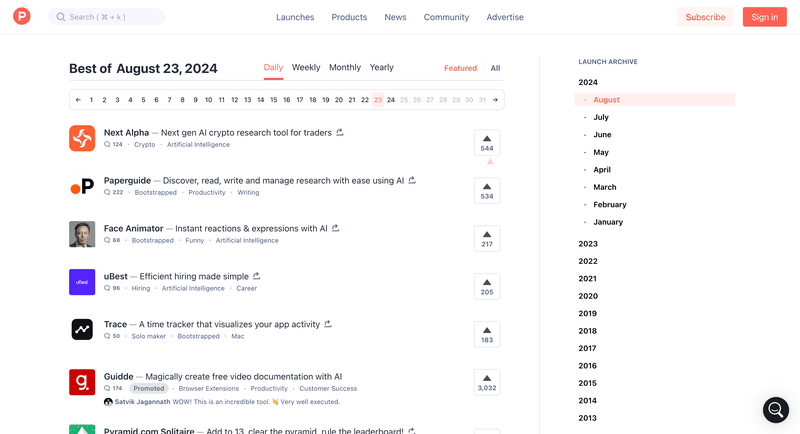Image resolution: width=800 pixels, height=434 pixels.
Task: Open July in the launch archive
Action: [x=601, y=117]
